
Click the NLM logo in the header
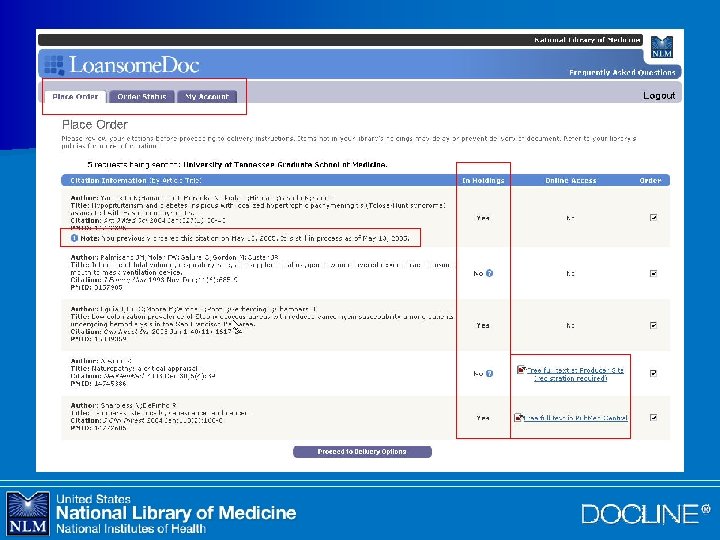pyautogui.click(x=662, y=47)
